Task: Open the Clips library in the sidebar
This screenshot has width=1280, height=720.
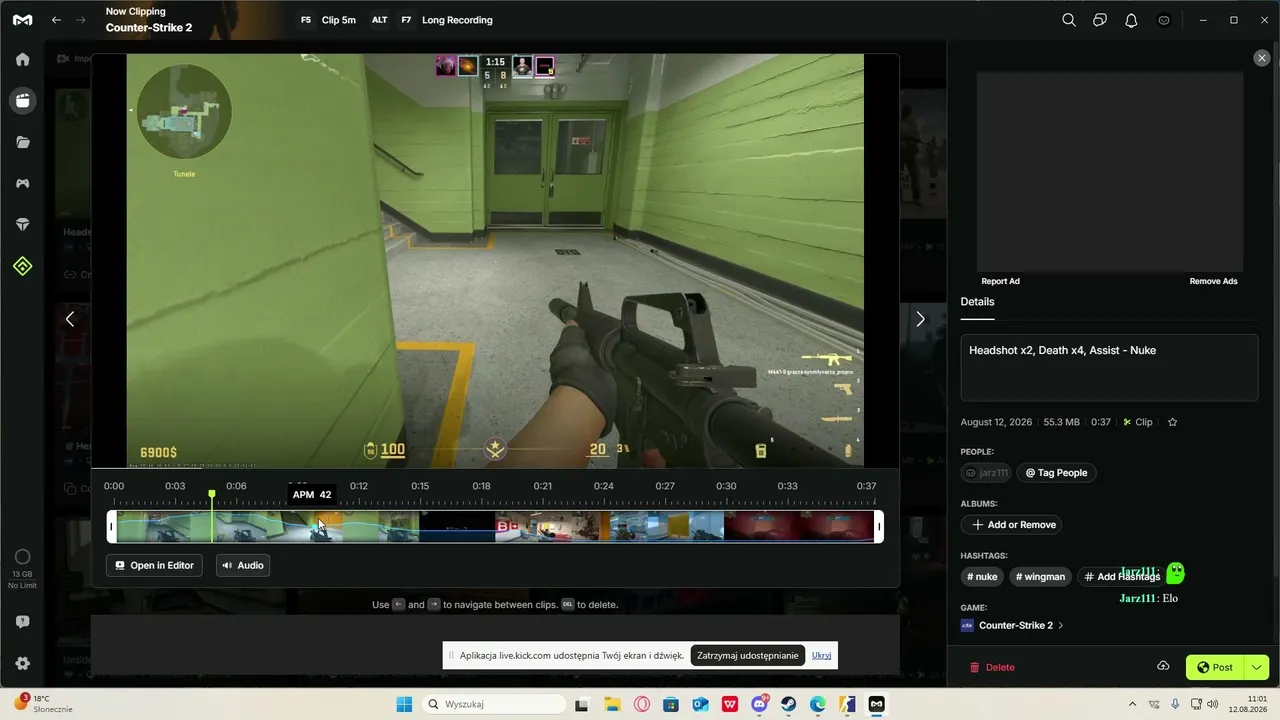Action: pos(22,100)
